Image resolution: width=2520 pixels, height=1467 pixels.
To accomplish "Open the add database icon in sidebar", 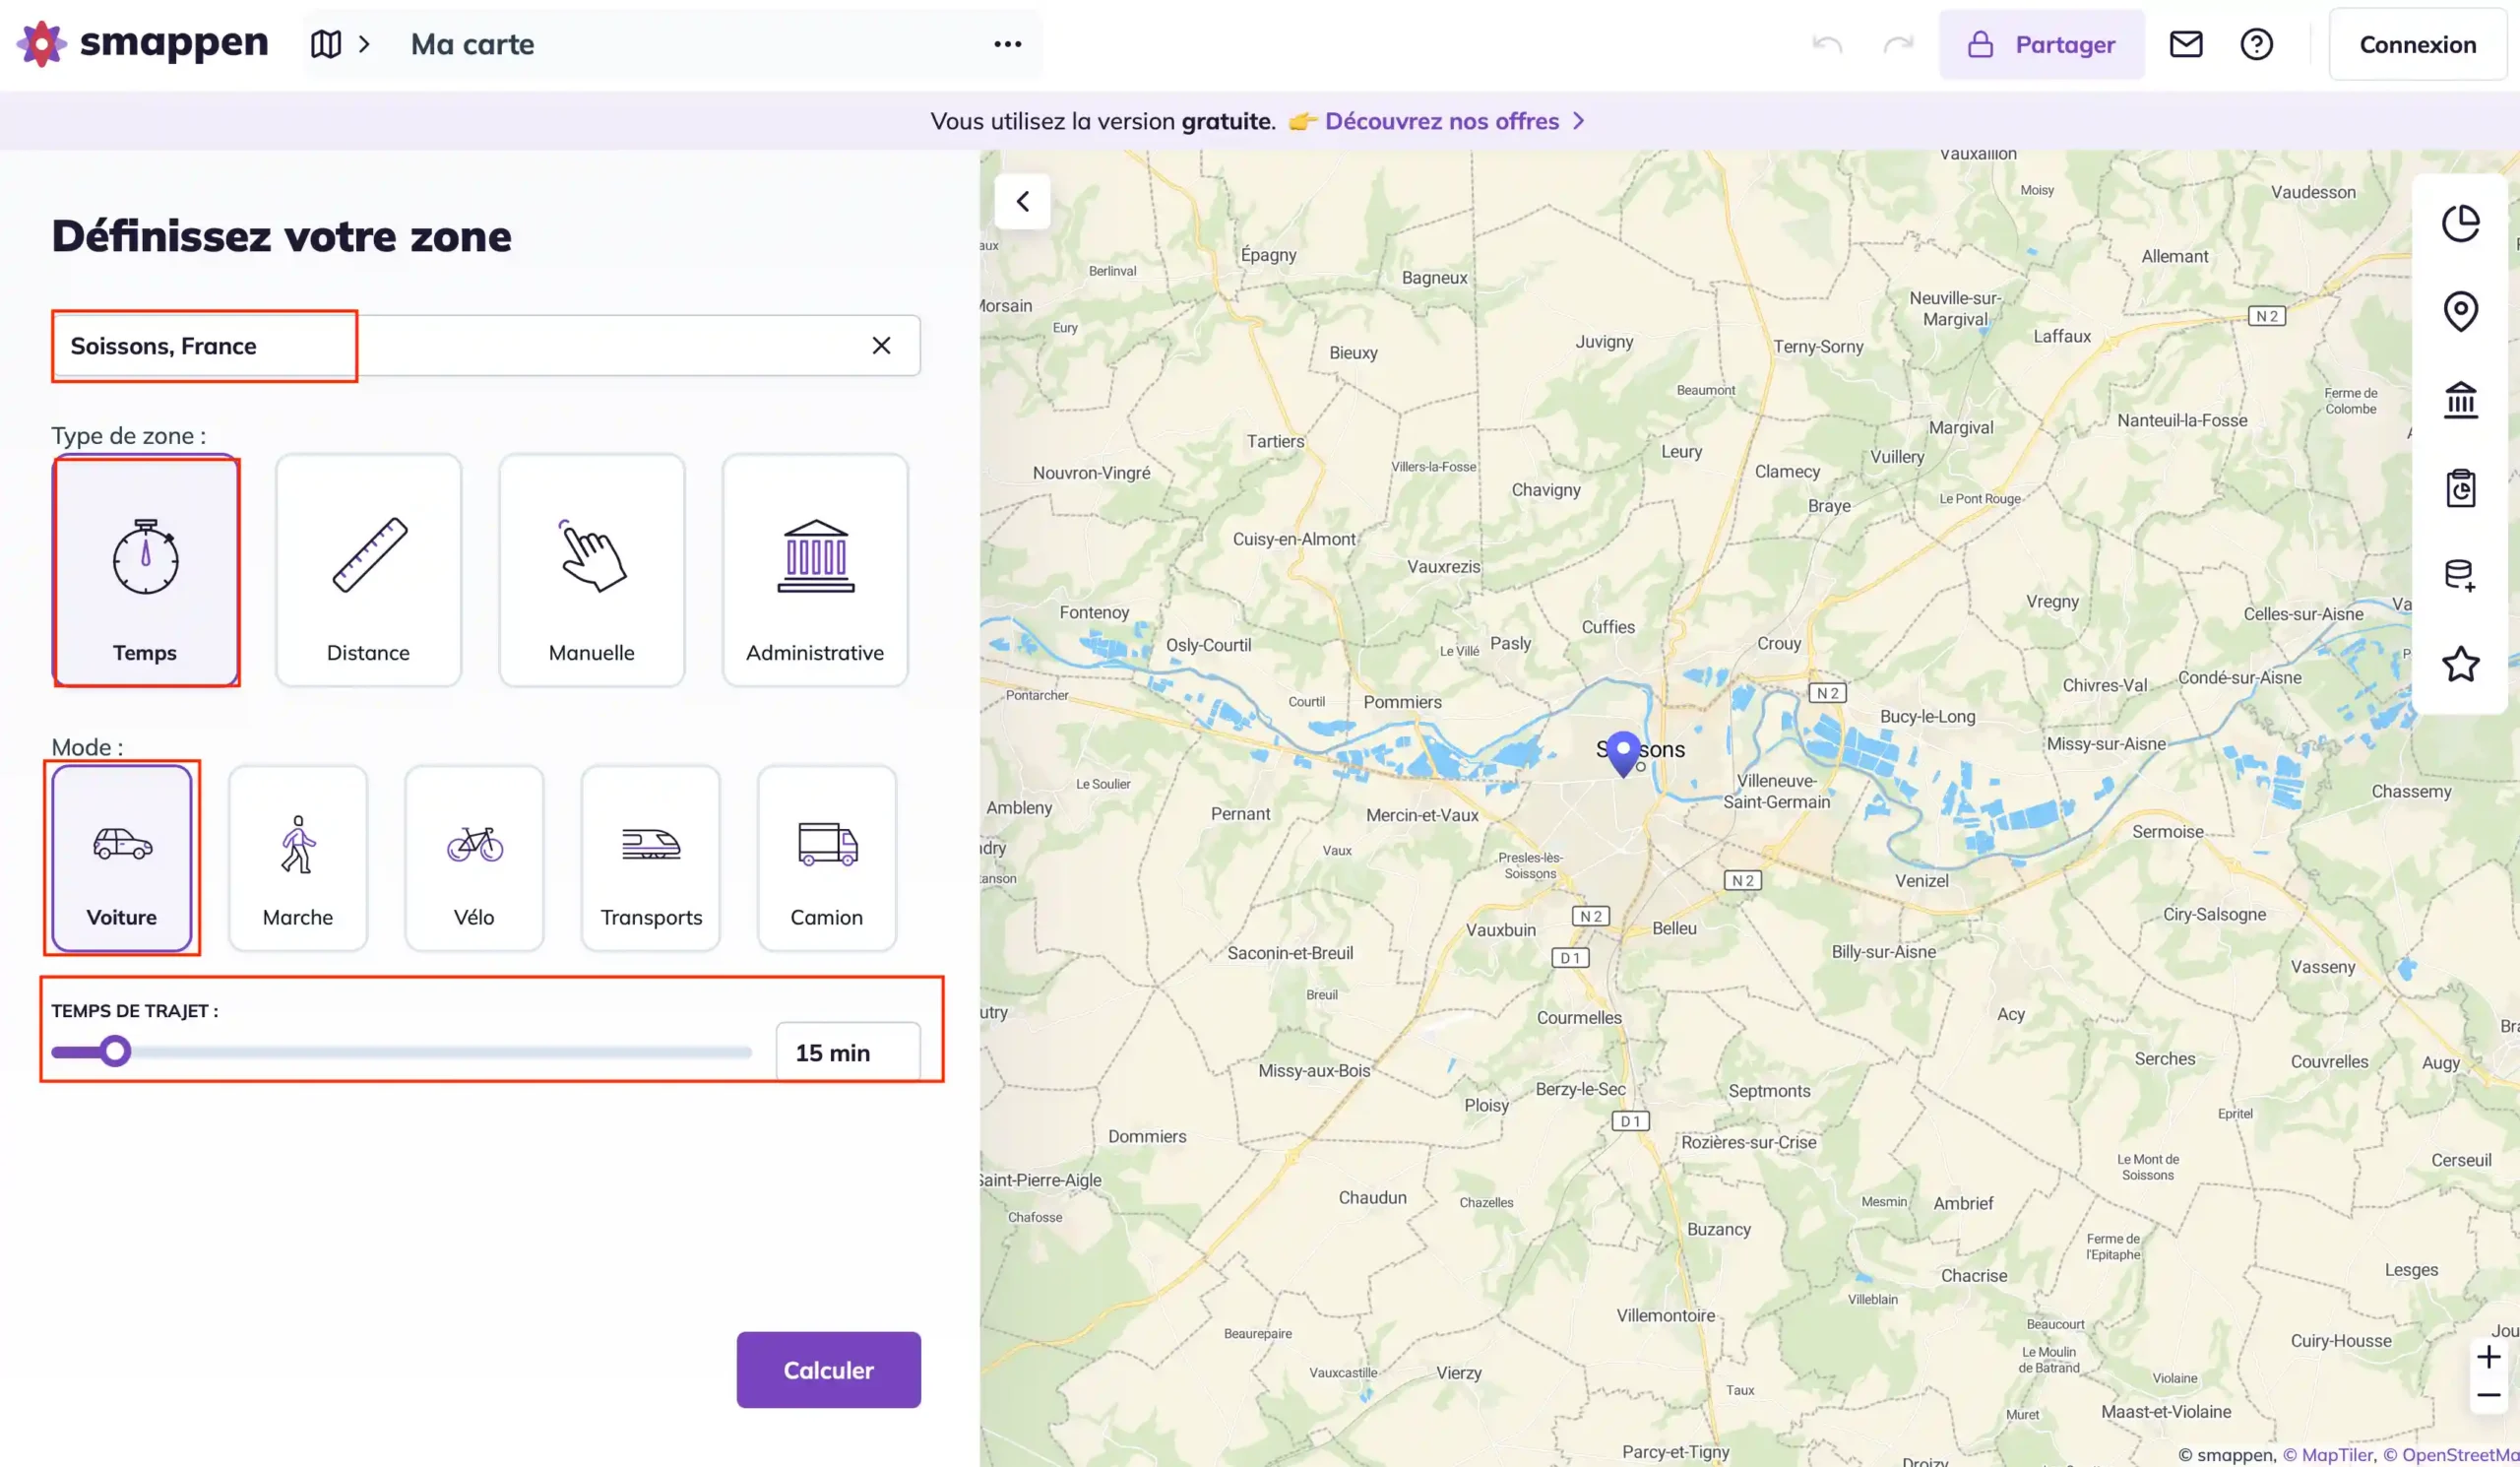I will coord(2459,576).
